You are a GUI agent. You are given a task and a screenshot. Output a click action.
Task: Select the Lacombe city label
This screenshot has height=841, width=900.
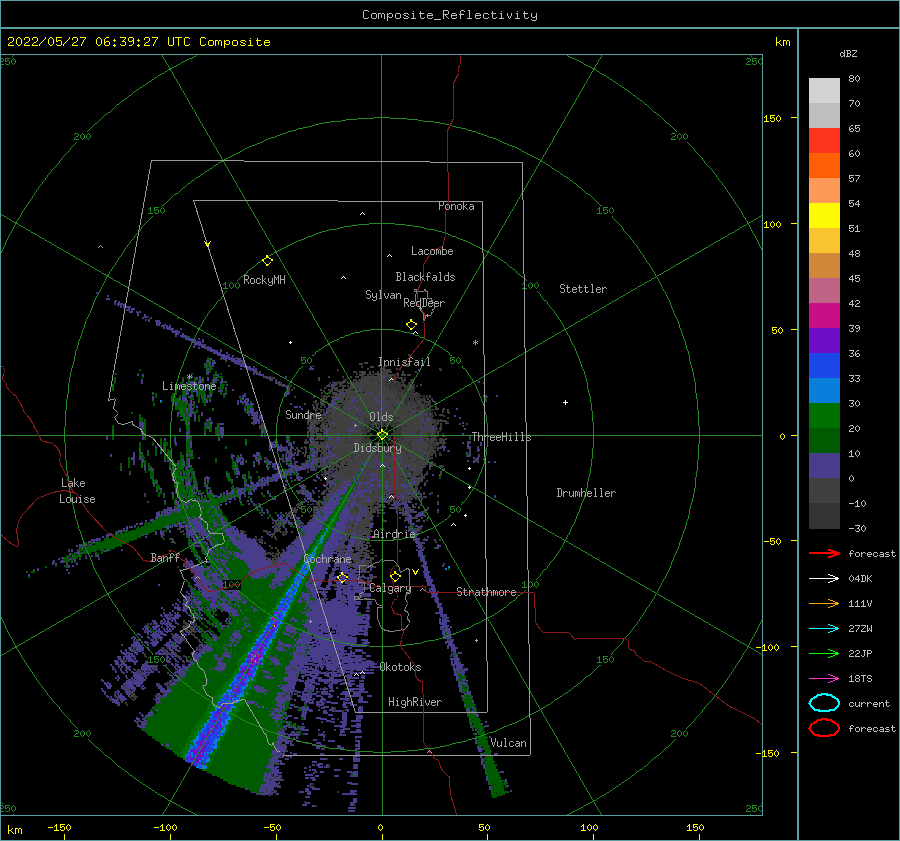[432, 251]
